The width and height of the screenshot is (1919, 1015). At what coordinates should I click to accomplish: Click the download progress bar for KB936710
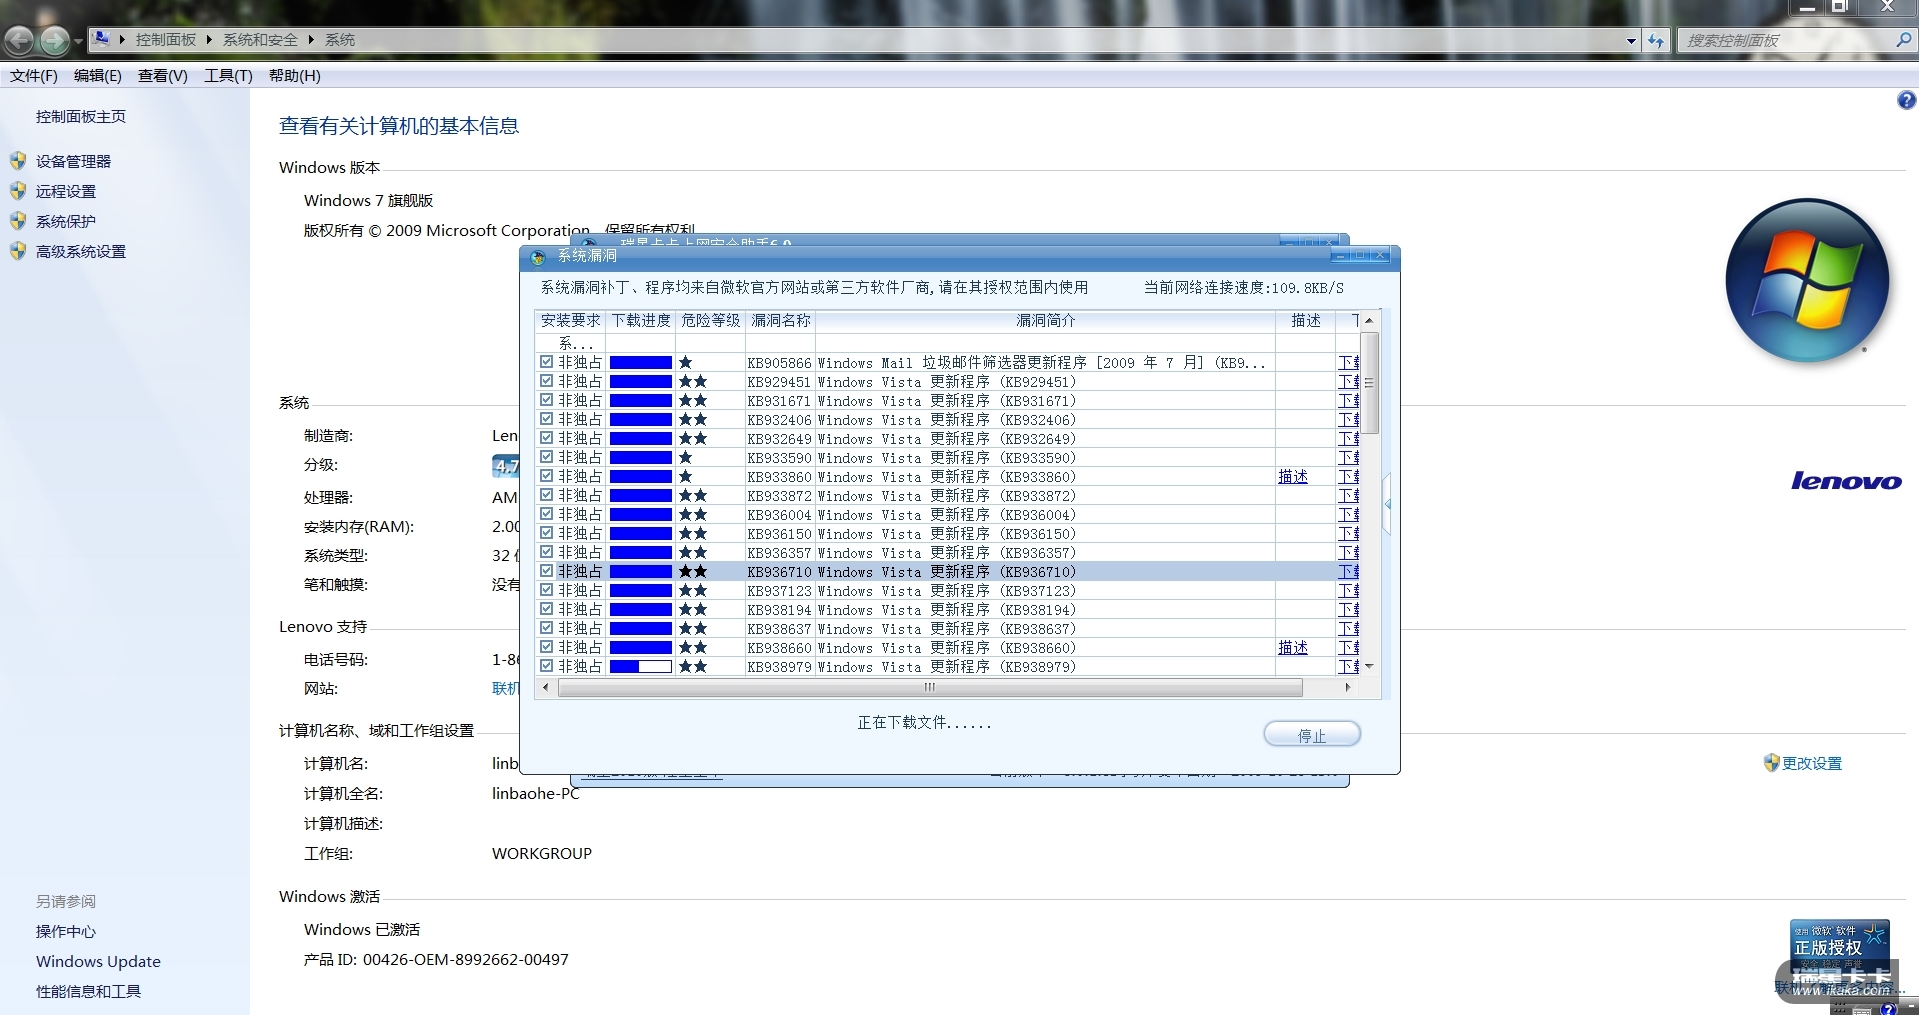point(641,572)
